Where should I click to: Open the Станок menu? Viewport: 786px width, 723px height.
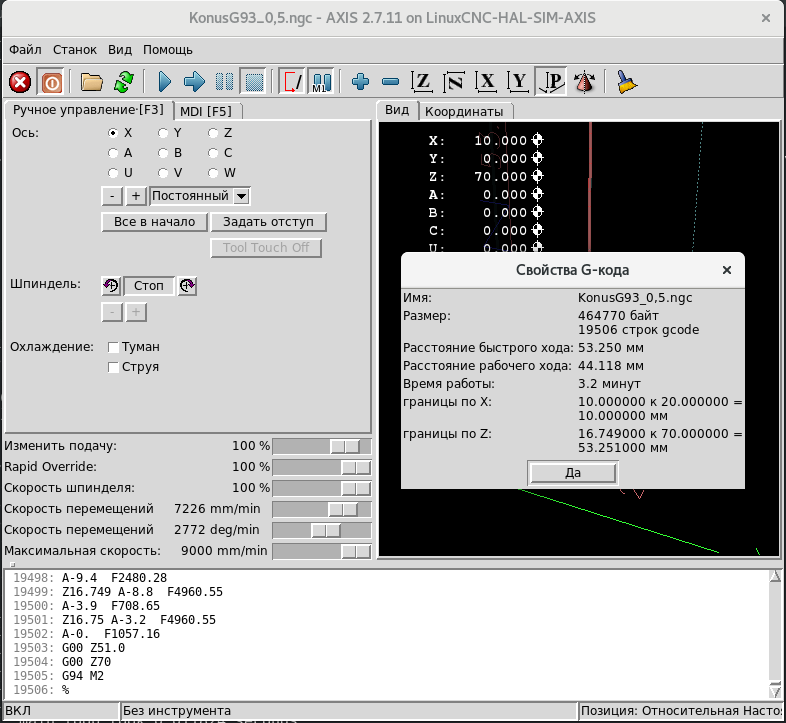(75, 49)
